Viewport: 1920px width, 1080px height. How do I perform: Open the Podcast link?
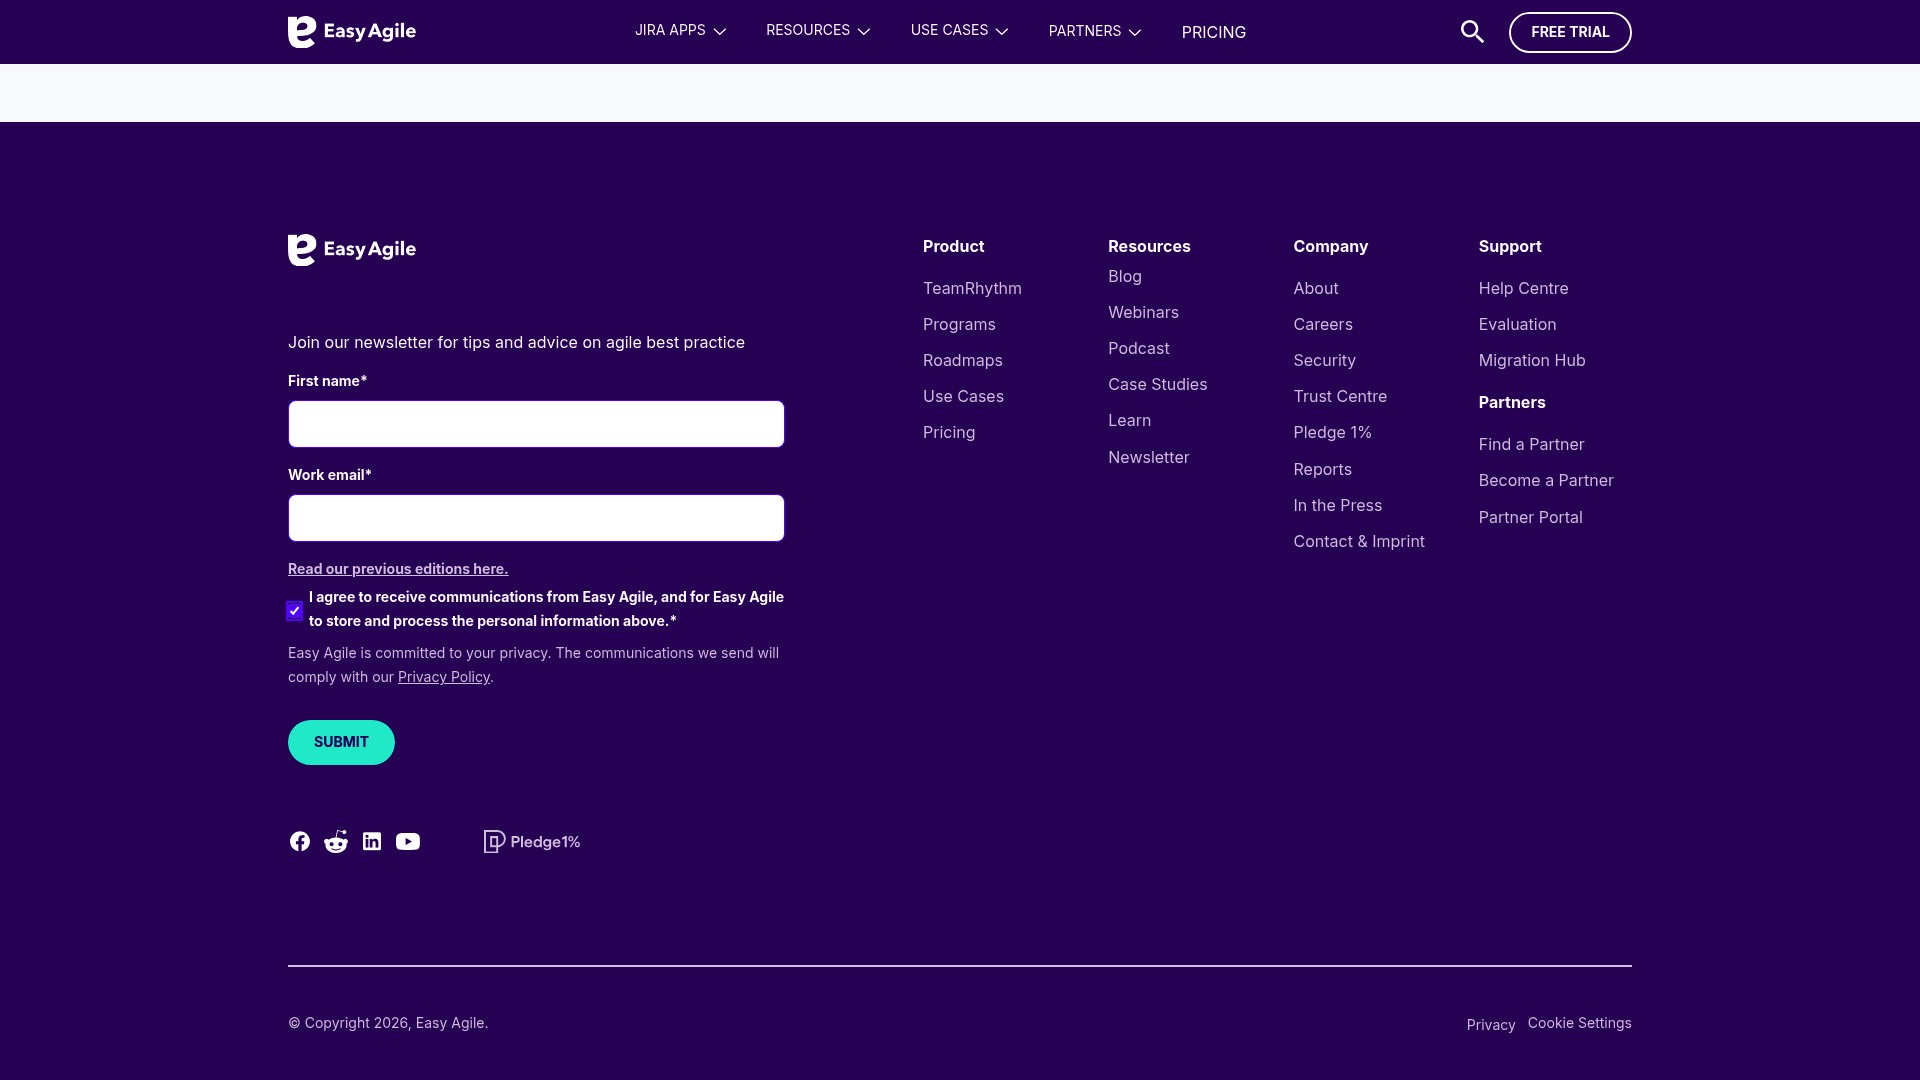[x=1139, y=348]
